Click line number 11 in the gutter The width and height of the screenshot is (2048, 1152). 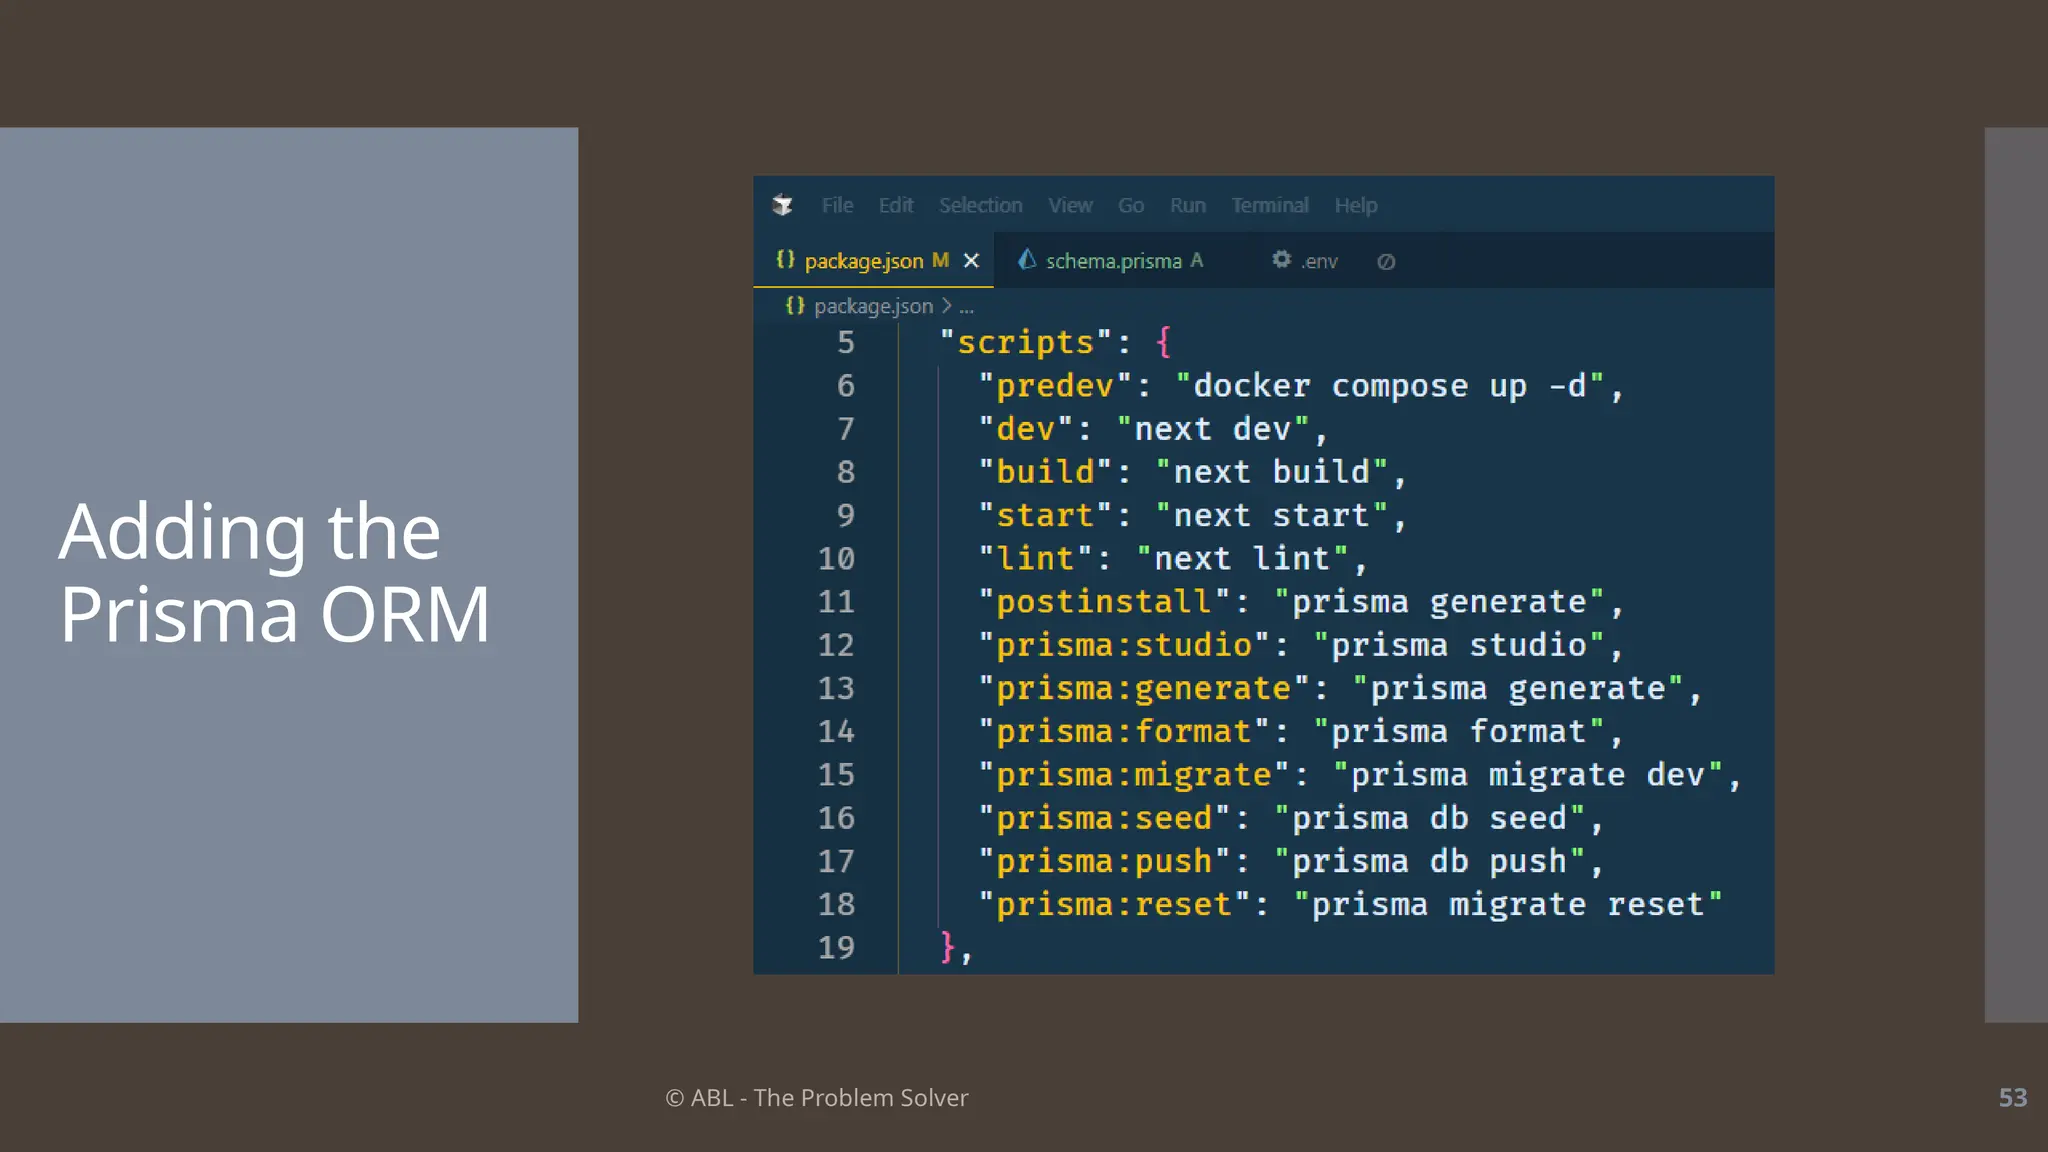[x=836, y=602]
